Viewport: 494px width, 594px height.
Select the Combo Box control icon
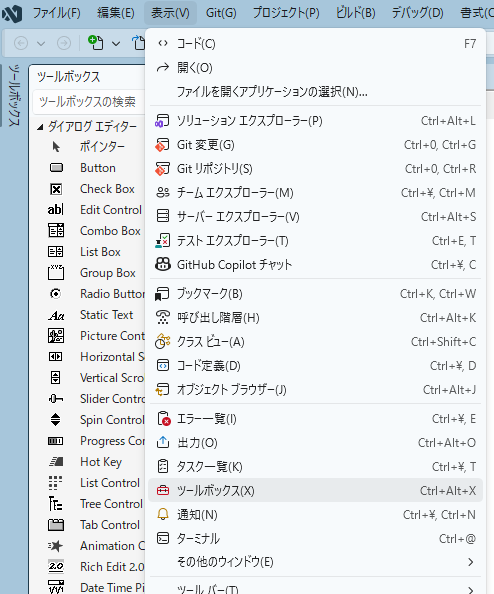pos(56,230)
